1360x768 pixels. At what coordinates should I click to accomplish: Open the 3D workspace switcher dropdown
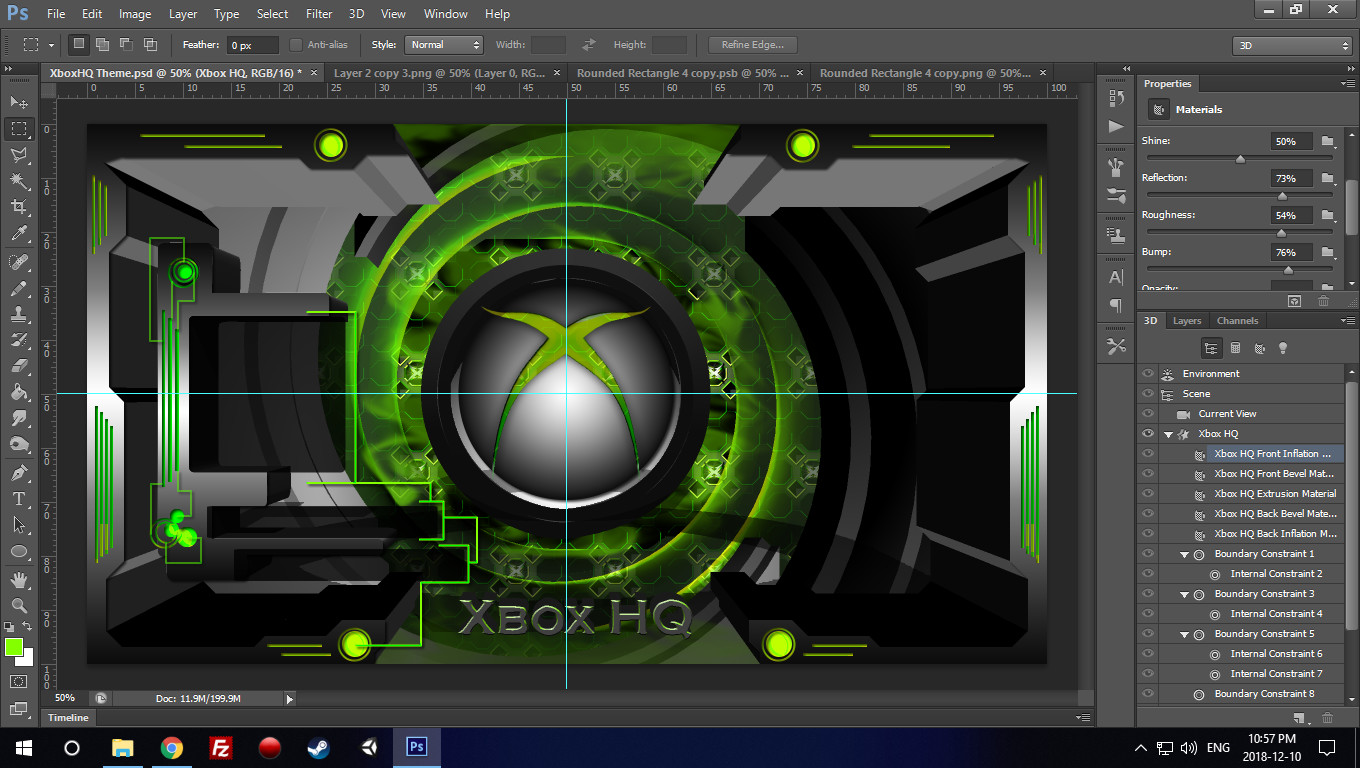pyautogui.click(x=1292, y=45)
